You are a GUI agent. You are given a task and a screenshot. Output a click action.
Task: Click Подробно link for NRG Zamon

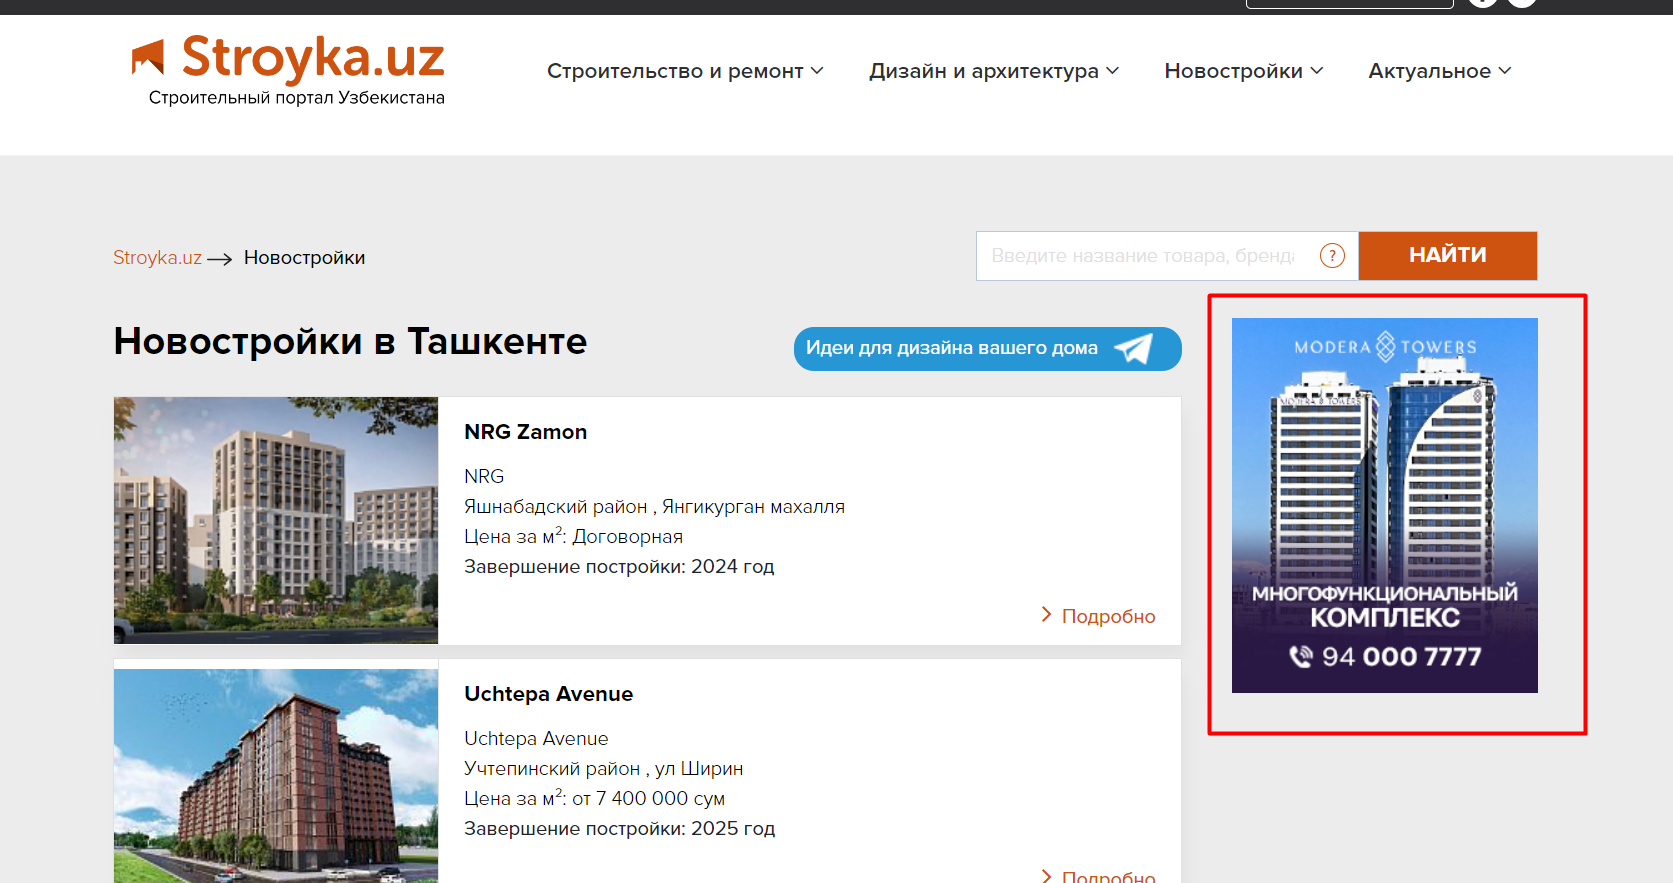[x=1108, y=617]
